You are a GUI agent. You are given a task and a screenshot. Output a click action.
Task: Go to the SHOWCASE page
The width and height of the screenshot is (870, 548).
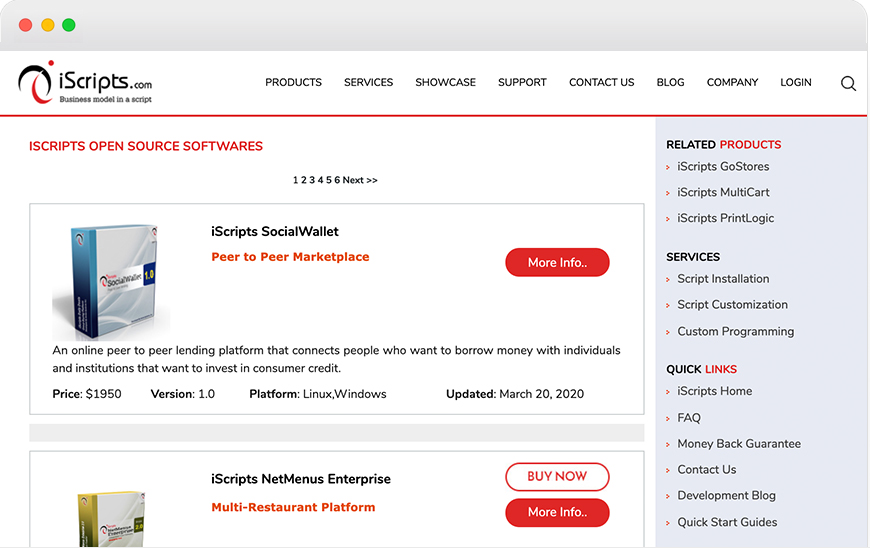(x=446, y=83)
